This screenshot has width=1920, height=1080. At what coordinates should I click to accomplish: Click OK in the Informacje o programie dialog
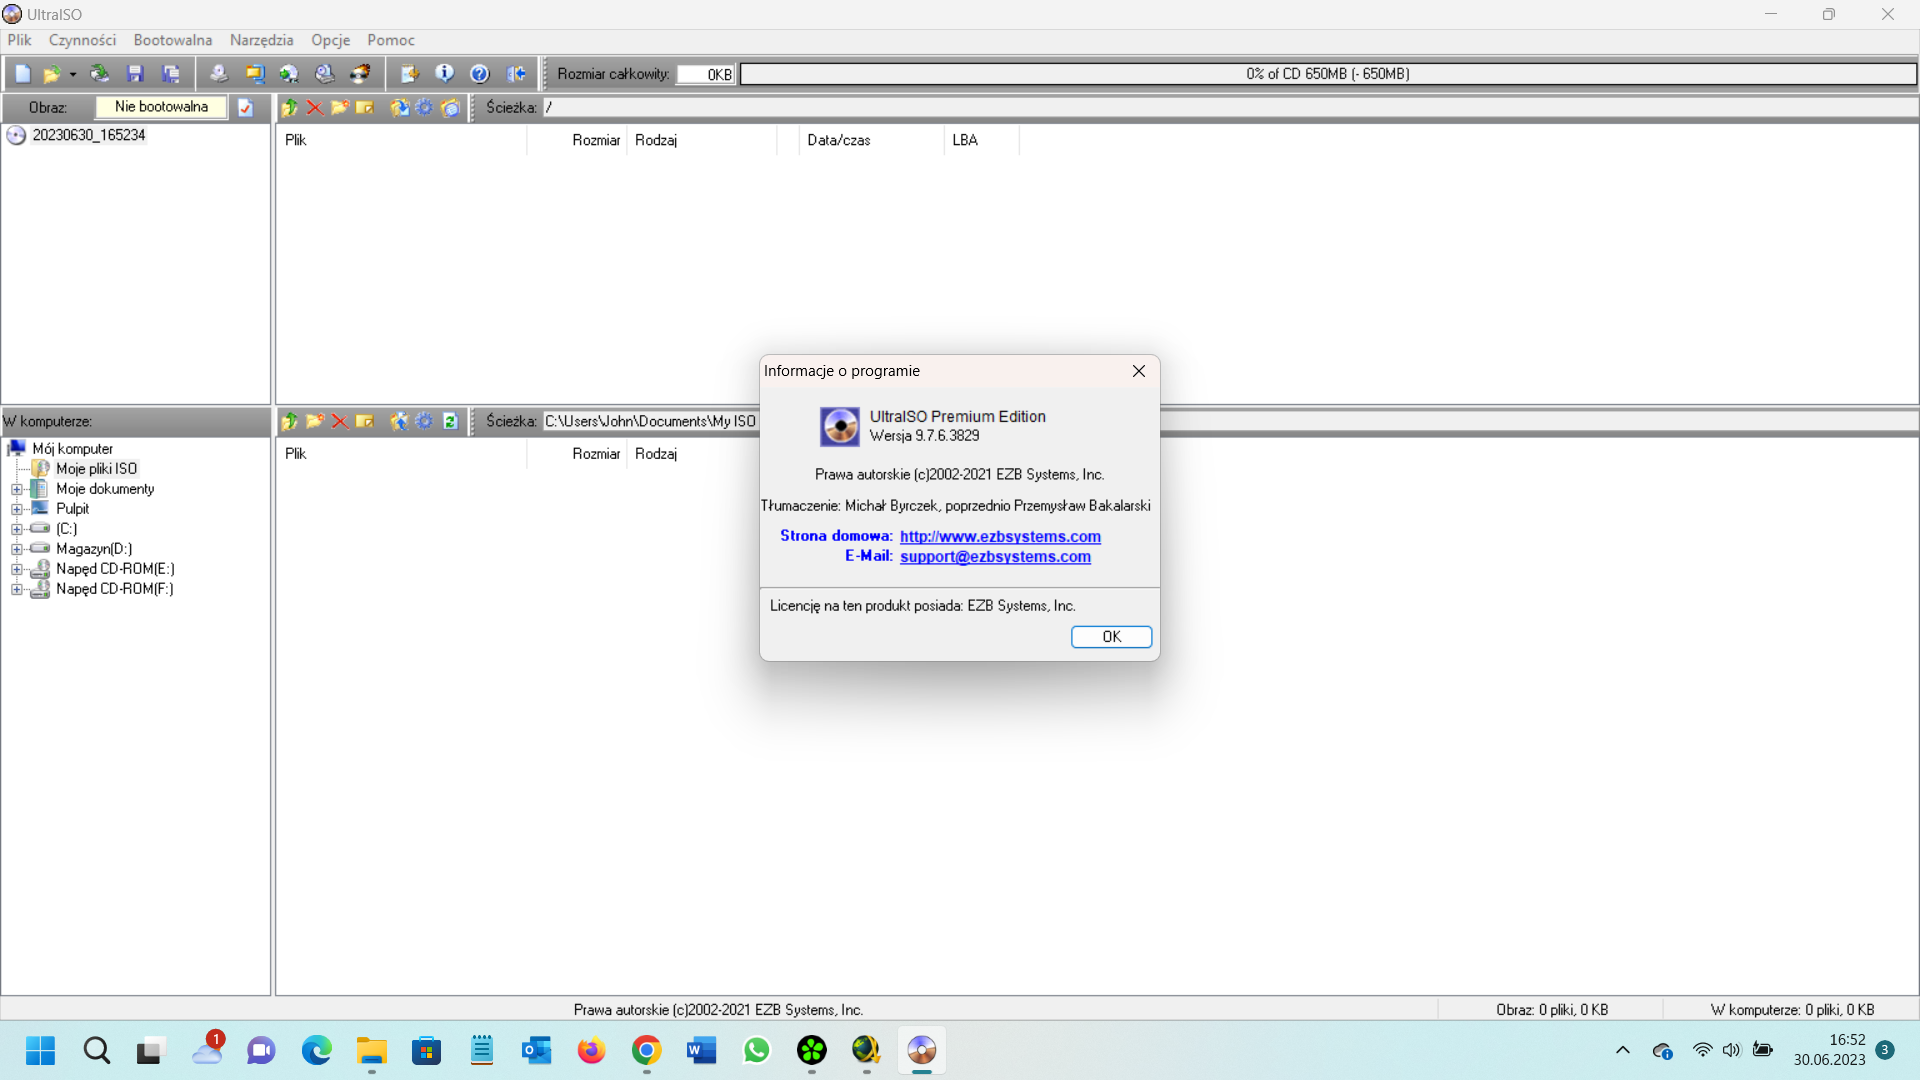tap(1112, 637)
